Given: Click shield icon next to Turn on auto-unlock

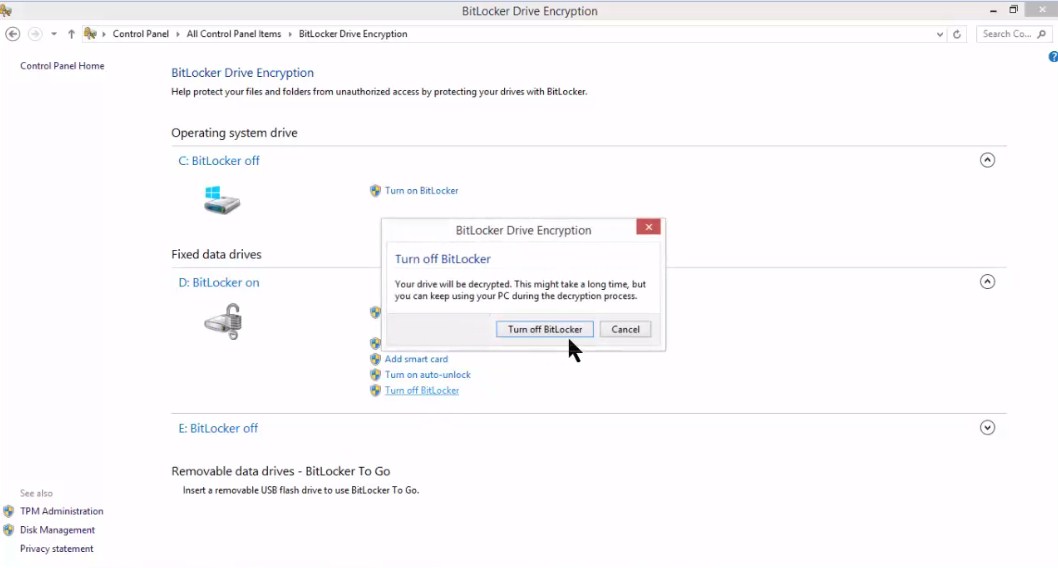Looking at the screenshot, I should 375,374.
